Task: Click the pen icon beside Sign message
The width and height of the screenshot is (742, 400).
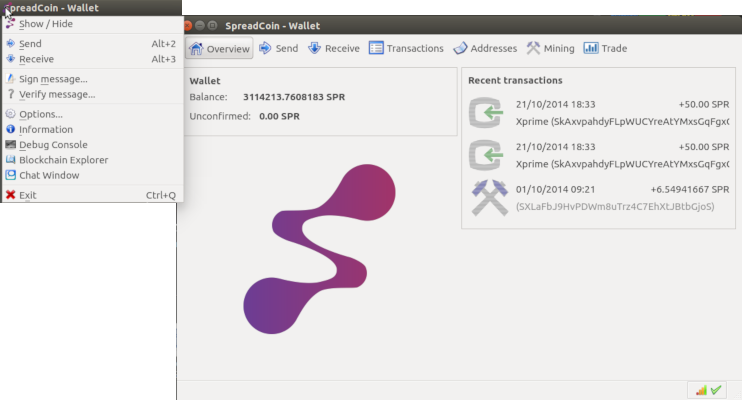Action: click(10, 79)
